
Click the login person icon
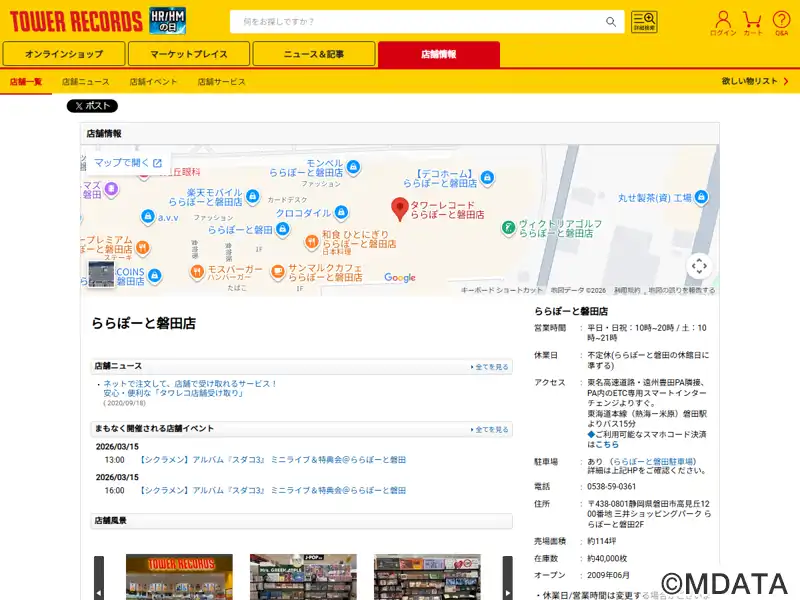point(723,21)
